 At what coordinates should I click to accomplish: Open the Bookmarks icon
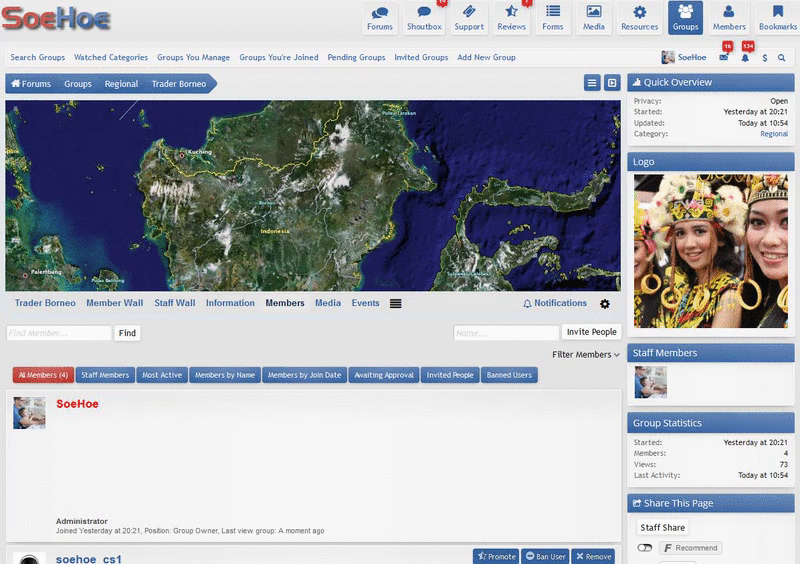(x=778, y=17)
